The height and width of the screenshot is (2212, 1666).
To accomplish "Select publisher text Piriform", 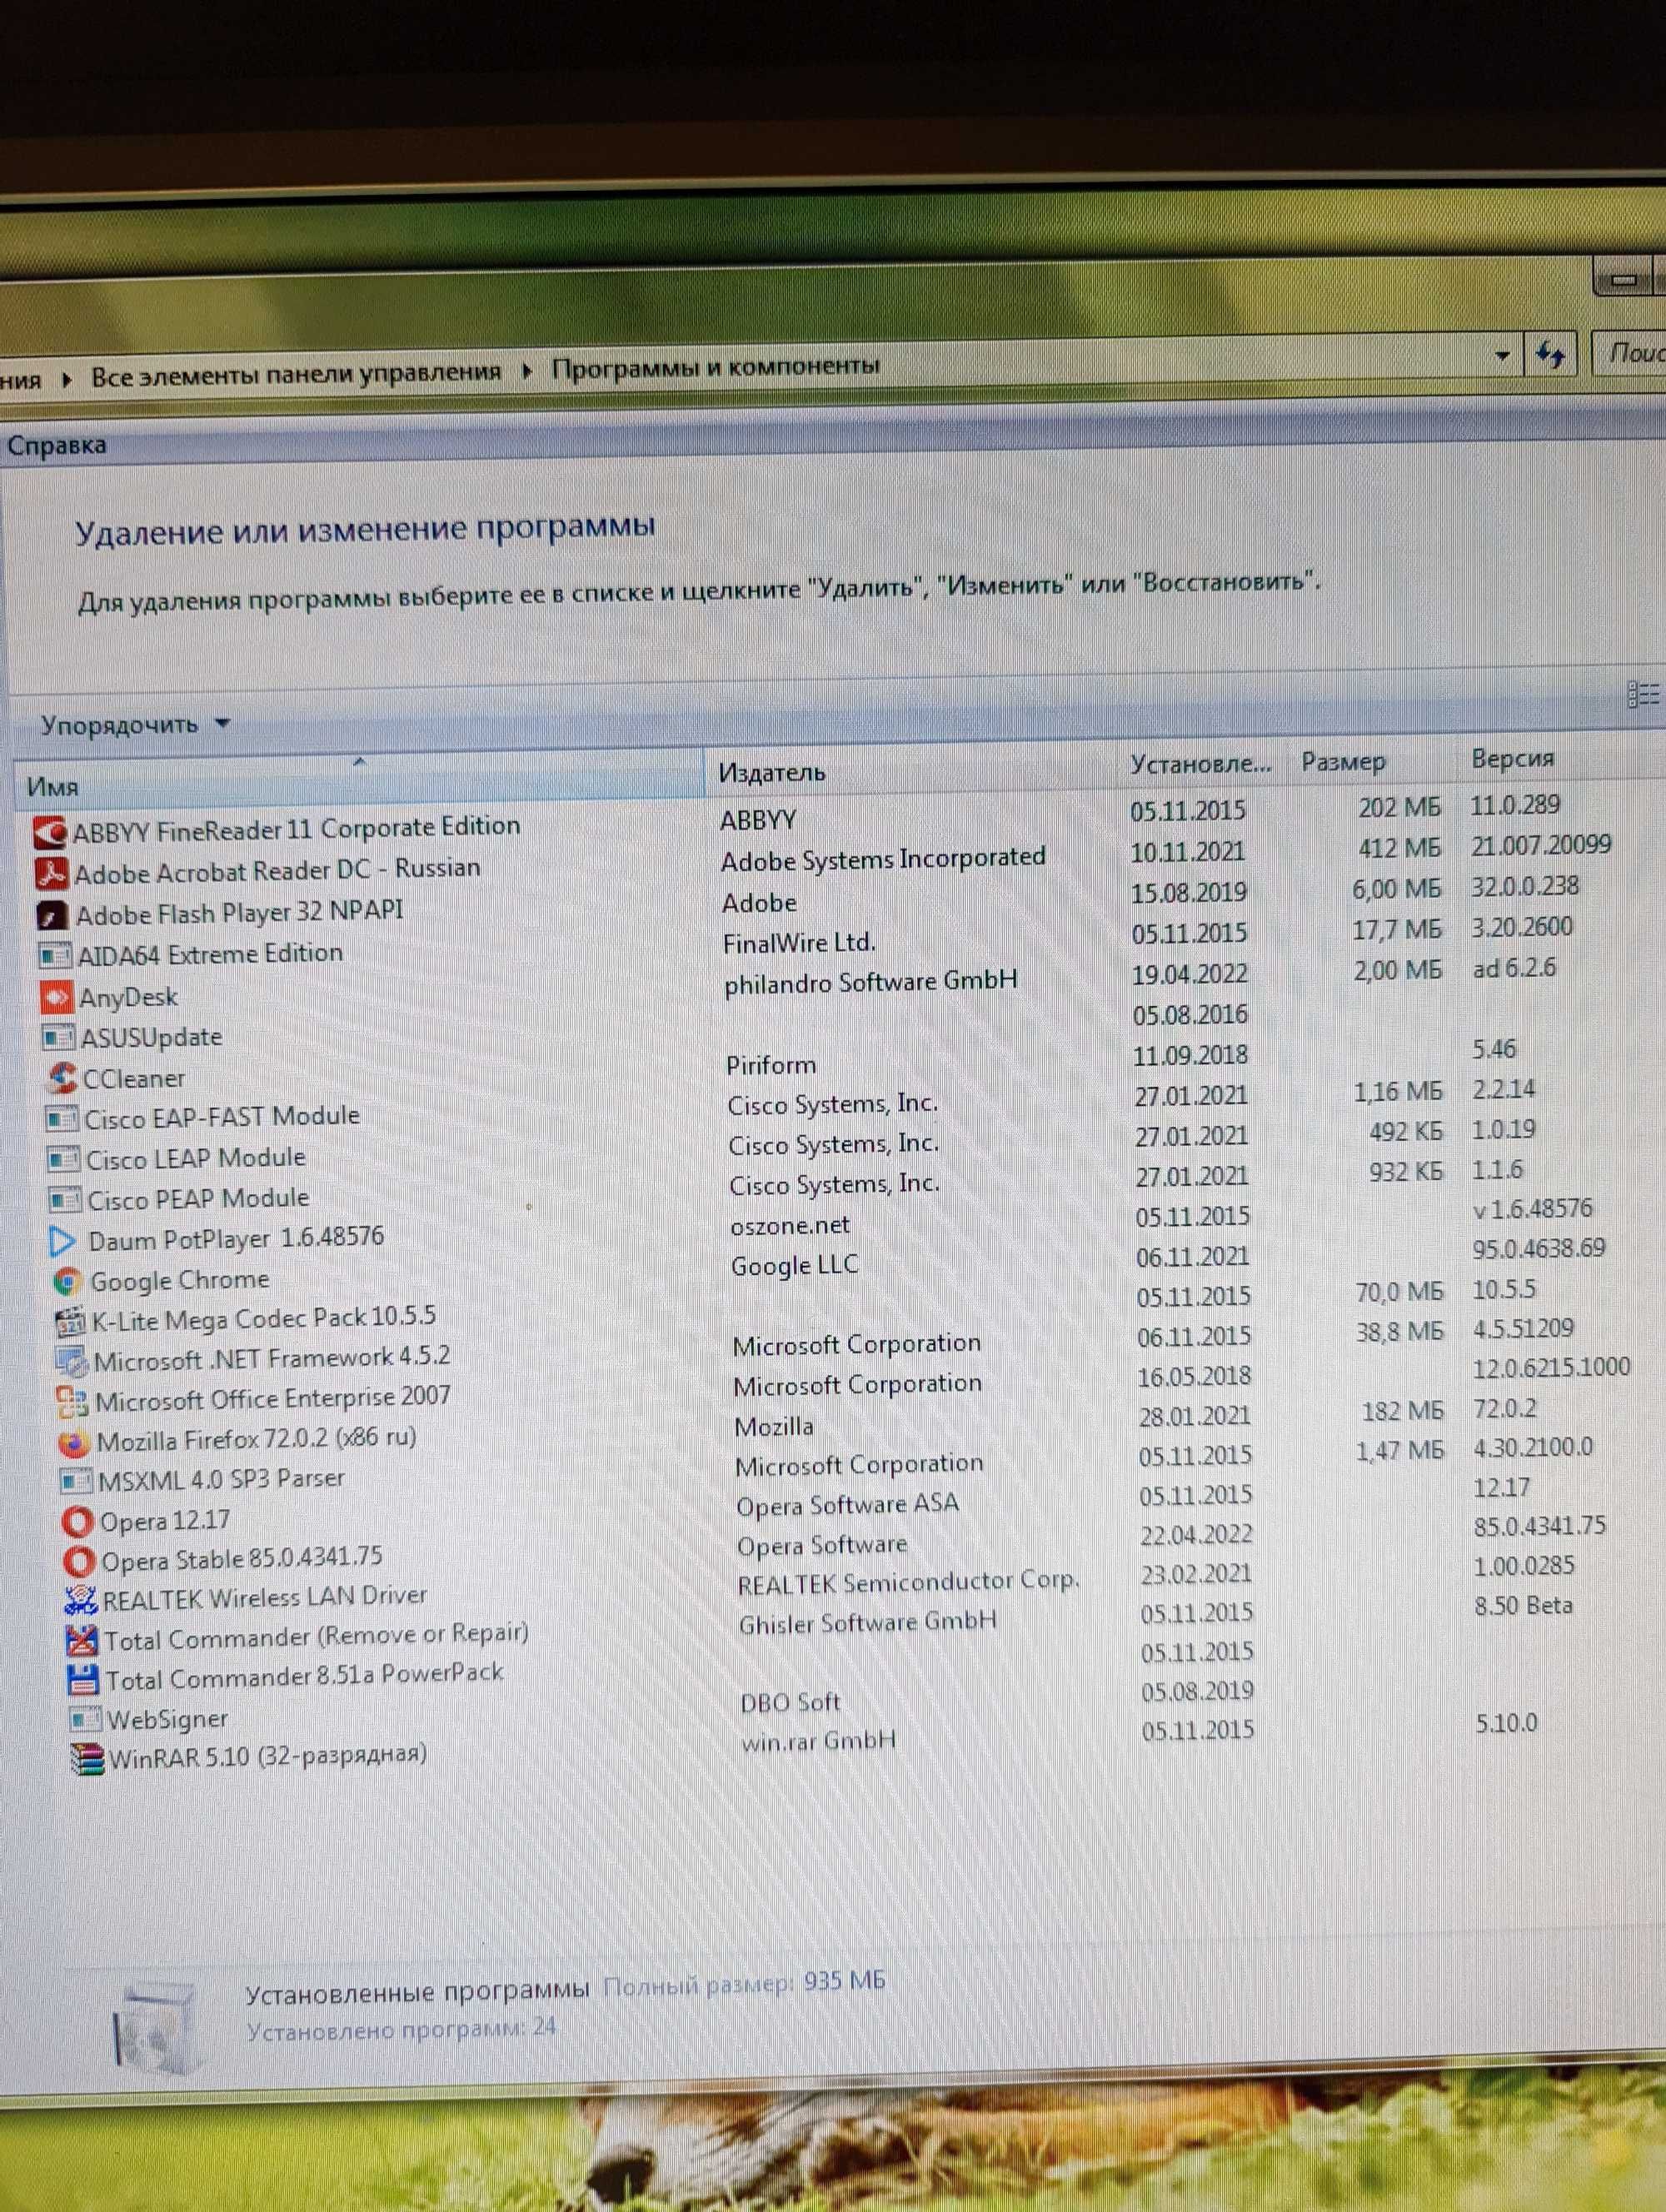I will coord(771,1065).
